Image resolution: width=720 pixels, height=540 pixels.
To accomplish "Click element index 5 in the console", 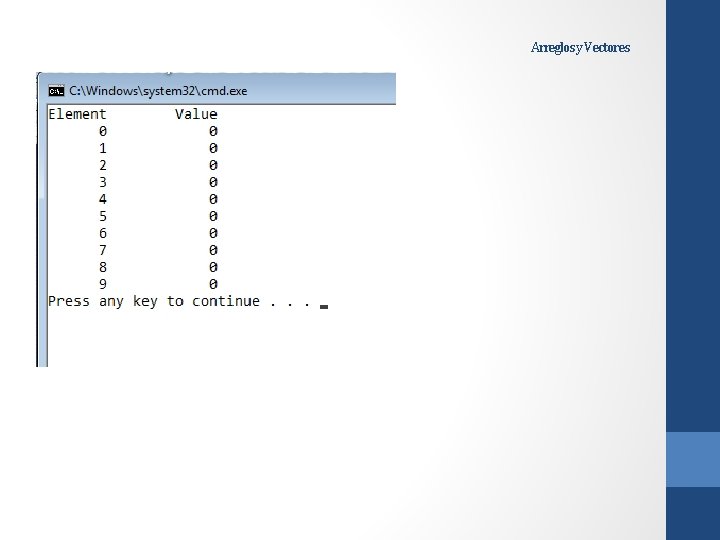I will tap(103, 216).
